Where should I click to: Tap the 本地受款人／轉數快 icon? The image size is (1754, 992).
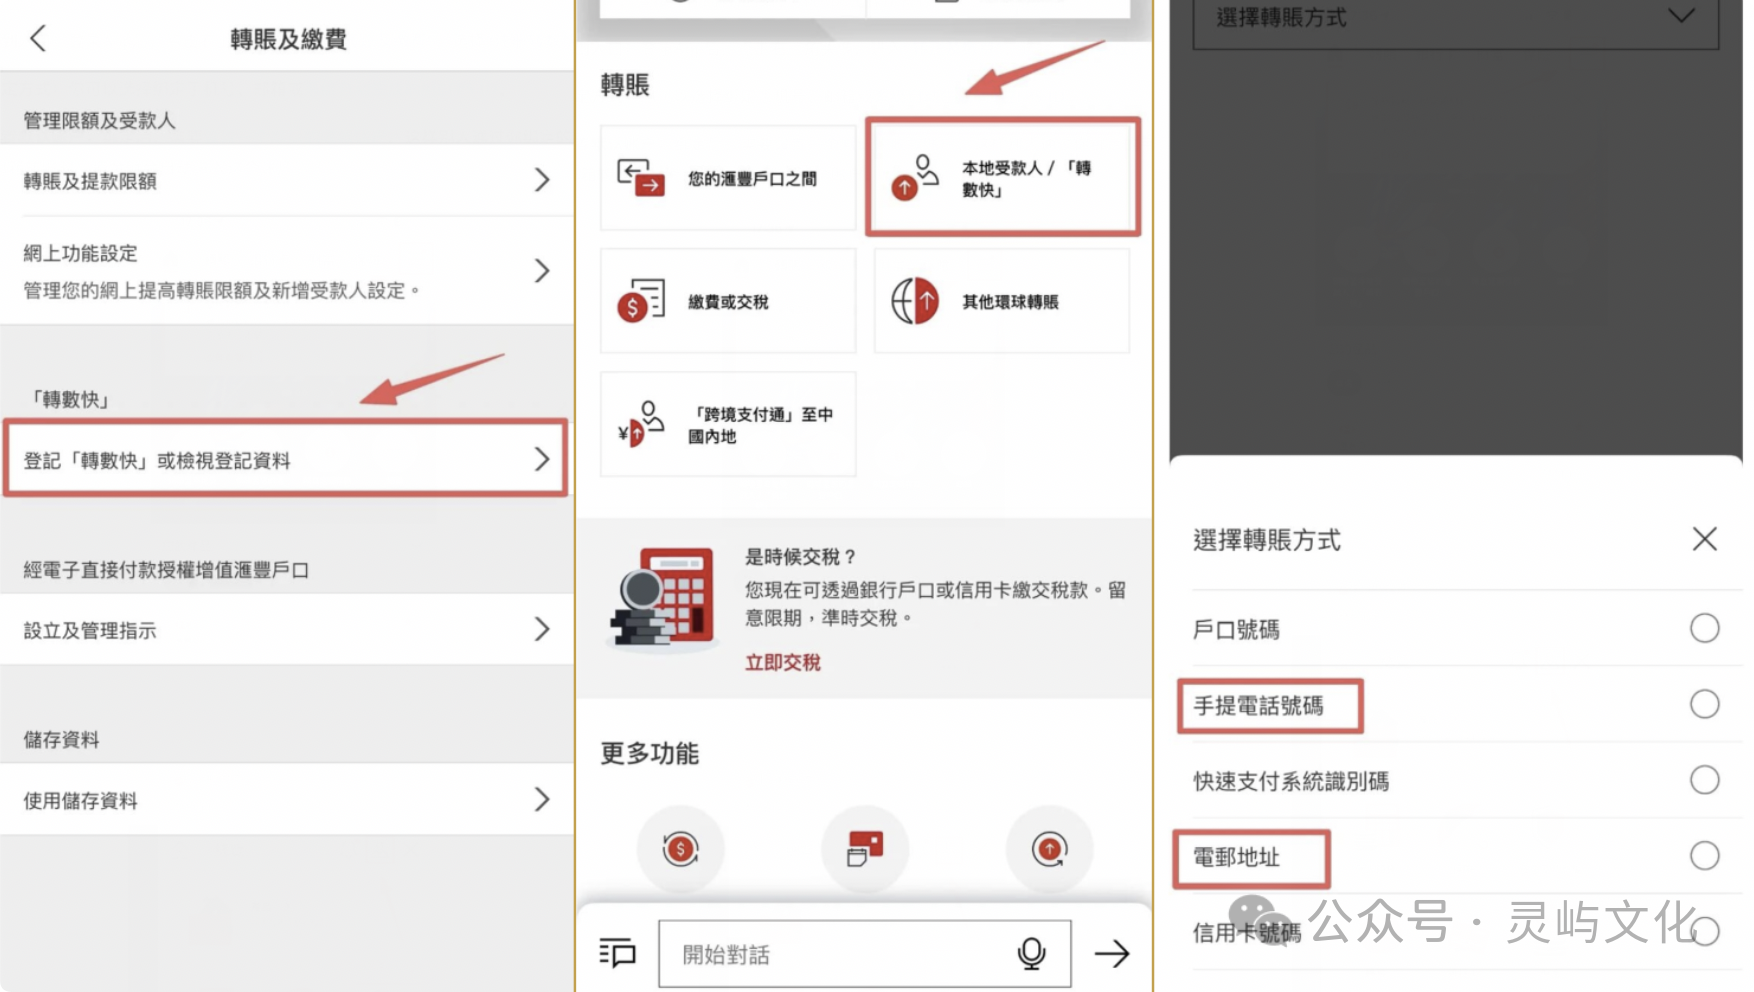(915, 178)
